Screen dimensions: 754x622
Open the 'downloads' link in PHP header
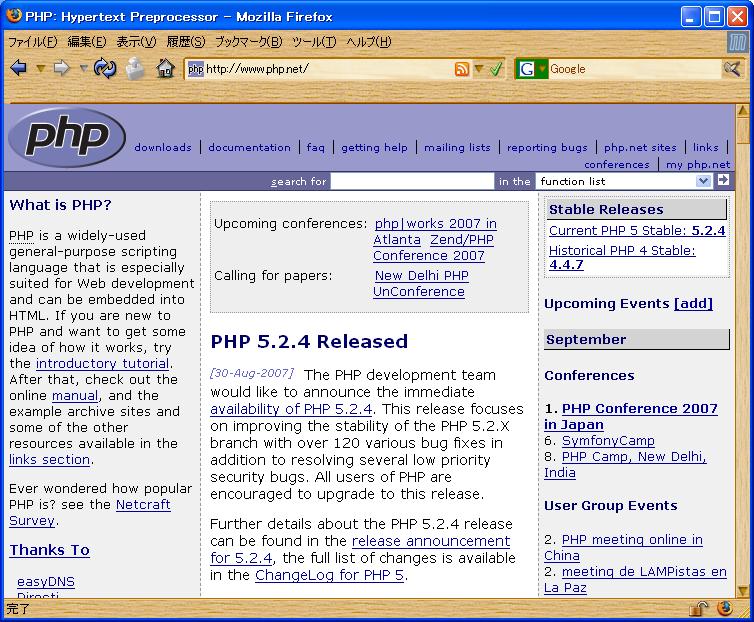(x=162, y=147)
